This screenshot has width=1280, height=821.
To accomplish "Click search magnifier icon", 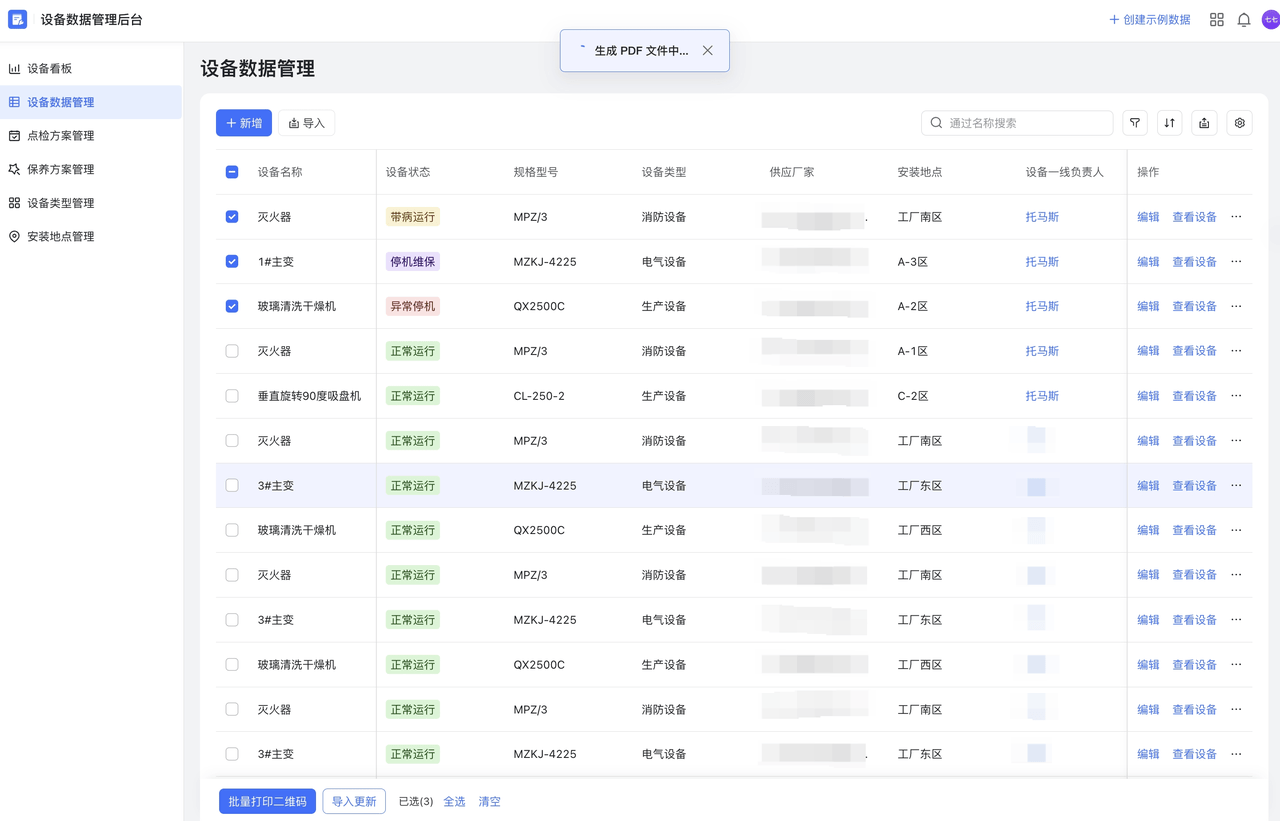I will coord(936,123).
